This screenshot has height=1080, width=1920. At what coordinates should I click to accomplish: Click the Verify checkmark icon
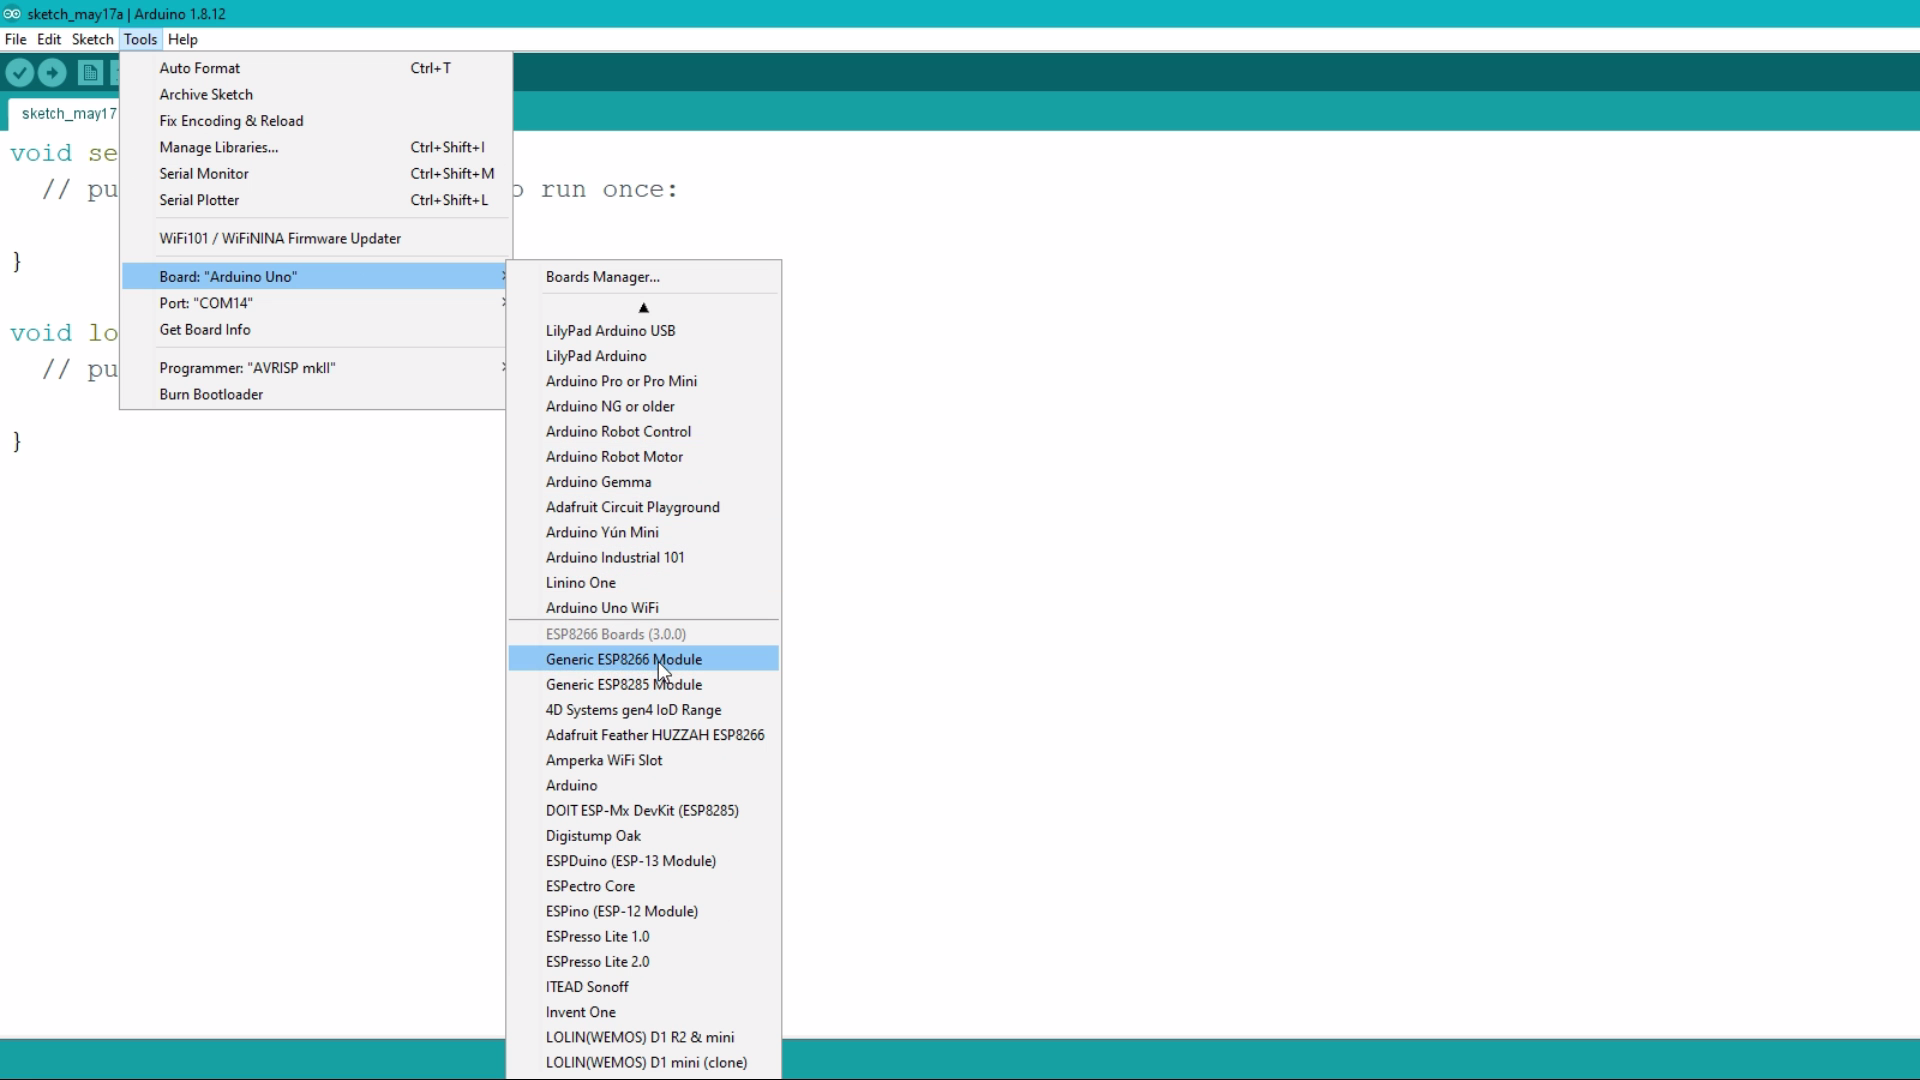point(20,73)
